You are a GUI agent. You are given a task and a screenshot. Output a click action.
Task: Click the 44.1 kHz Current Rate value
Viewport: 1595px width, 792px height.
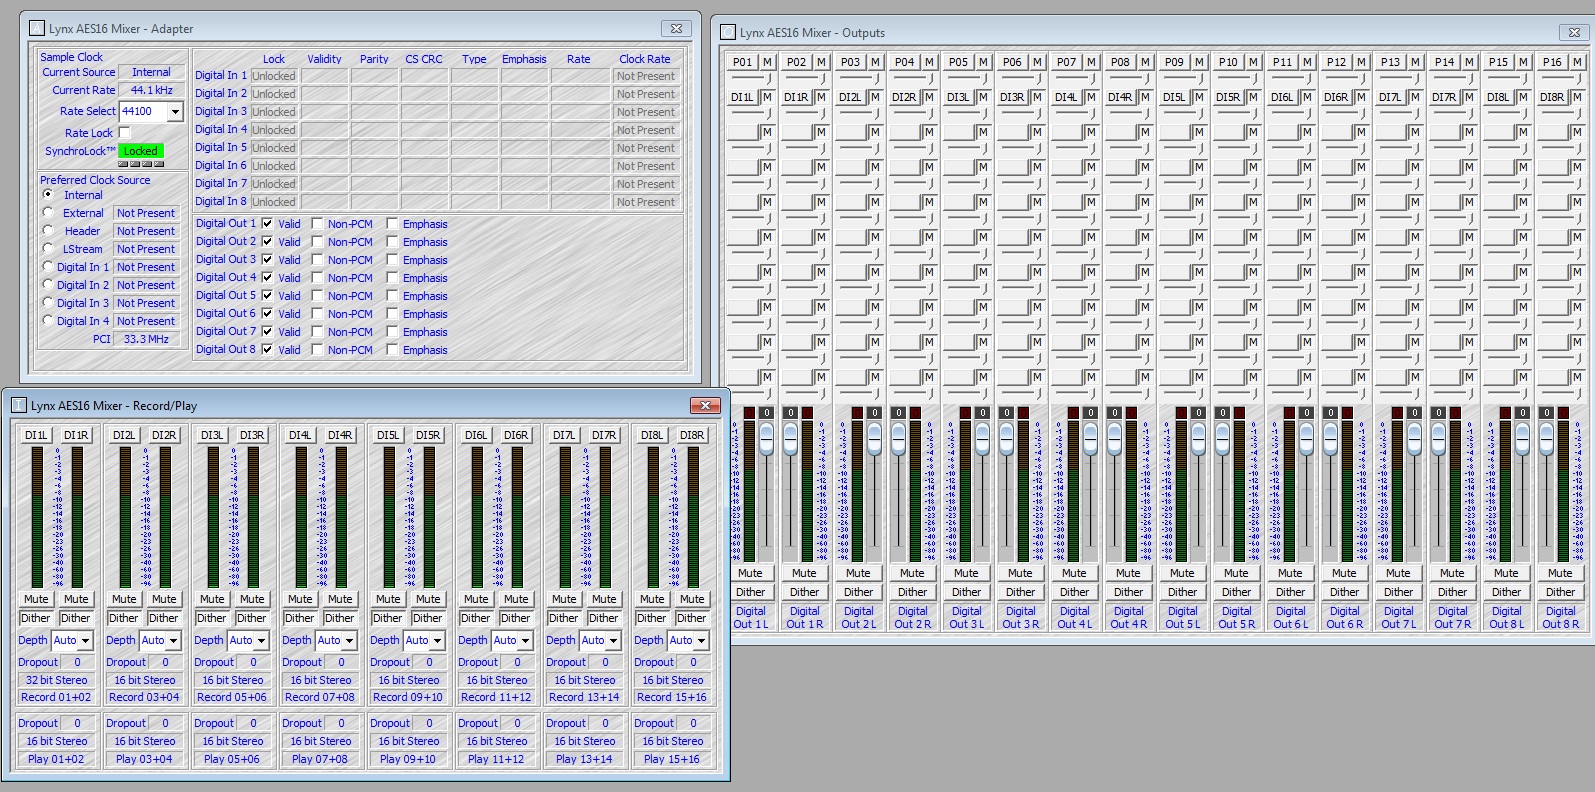pyautogui.click(x=151, y=90)
